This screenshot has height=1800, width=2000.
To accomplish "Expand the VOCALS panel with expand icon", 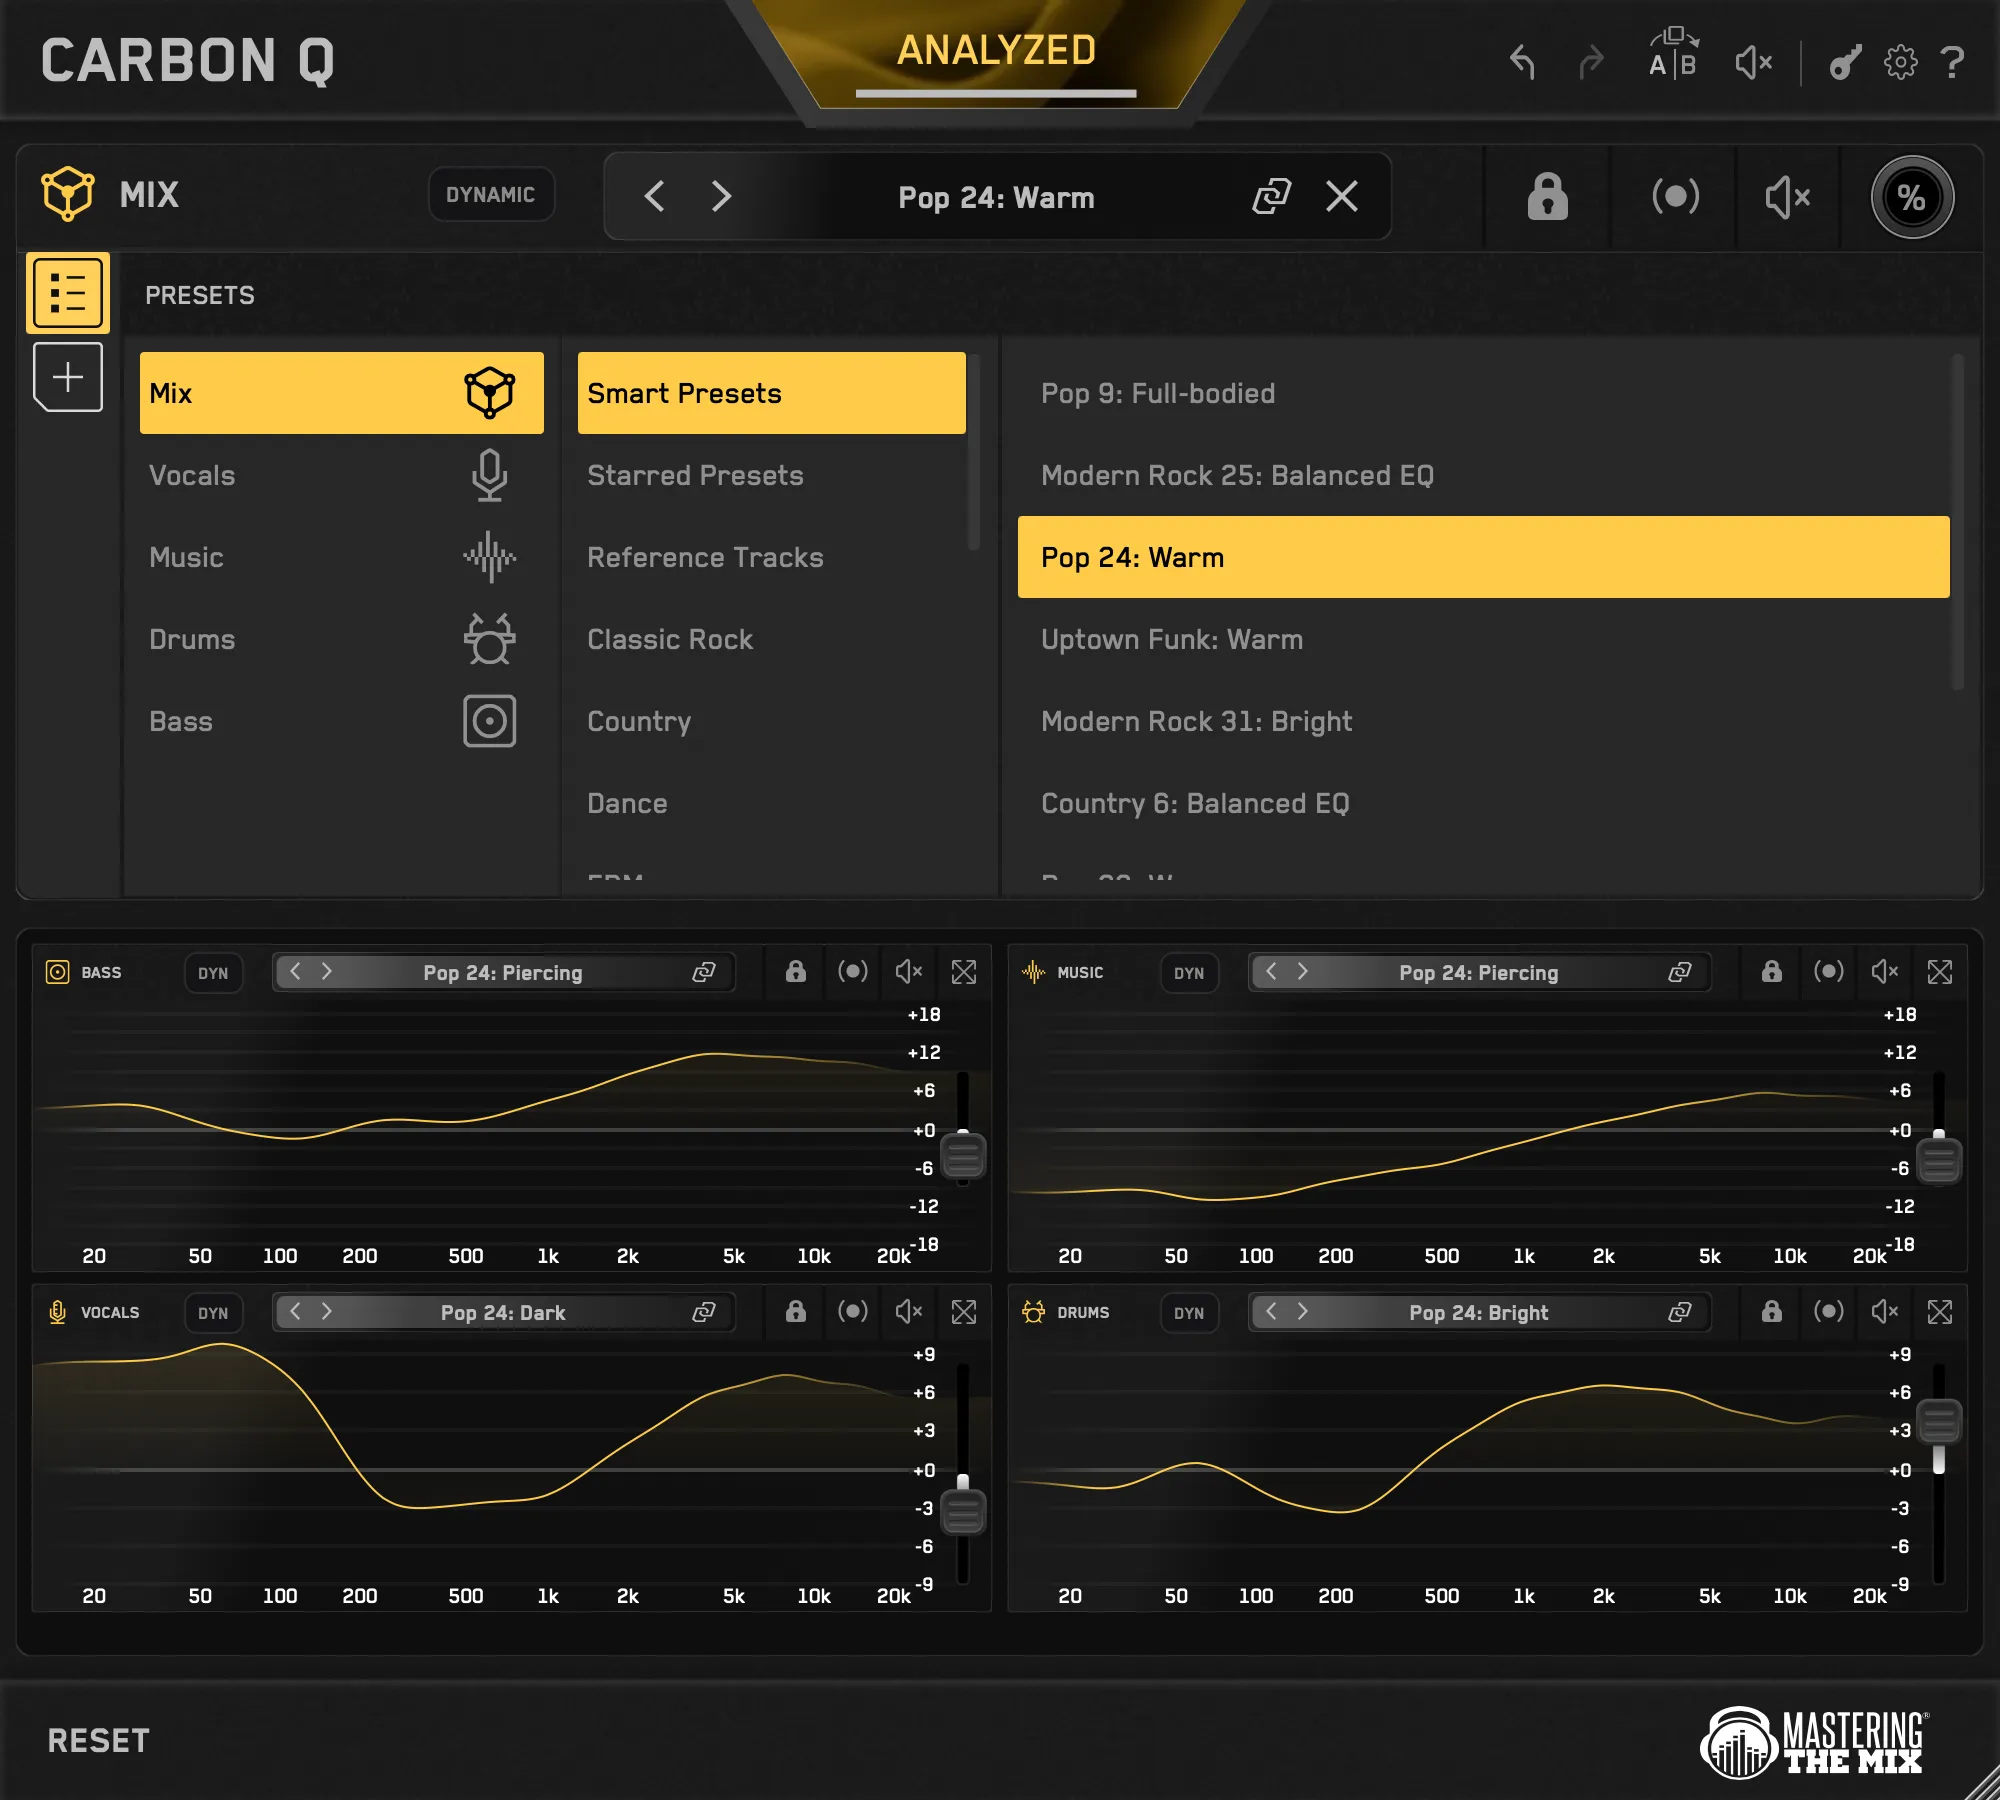I will point(964,1312).
